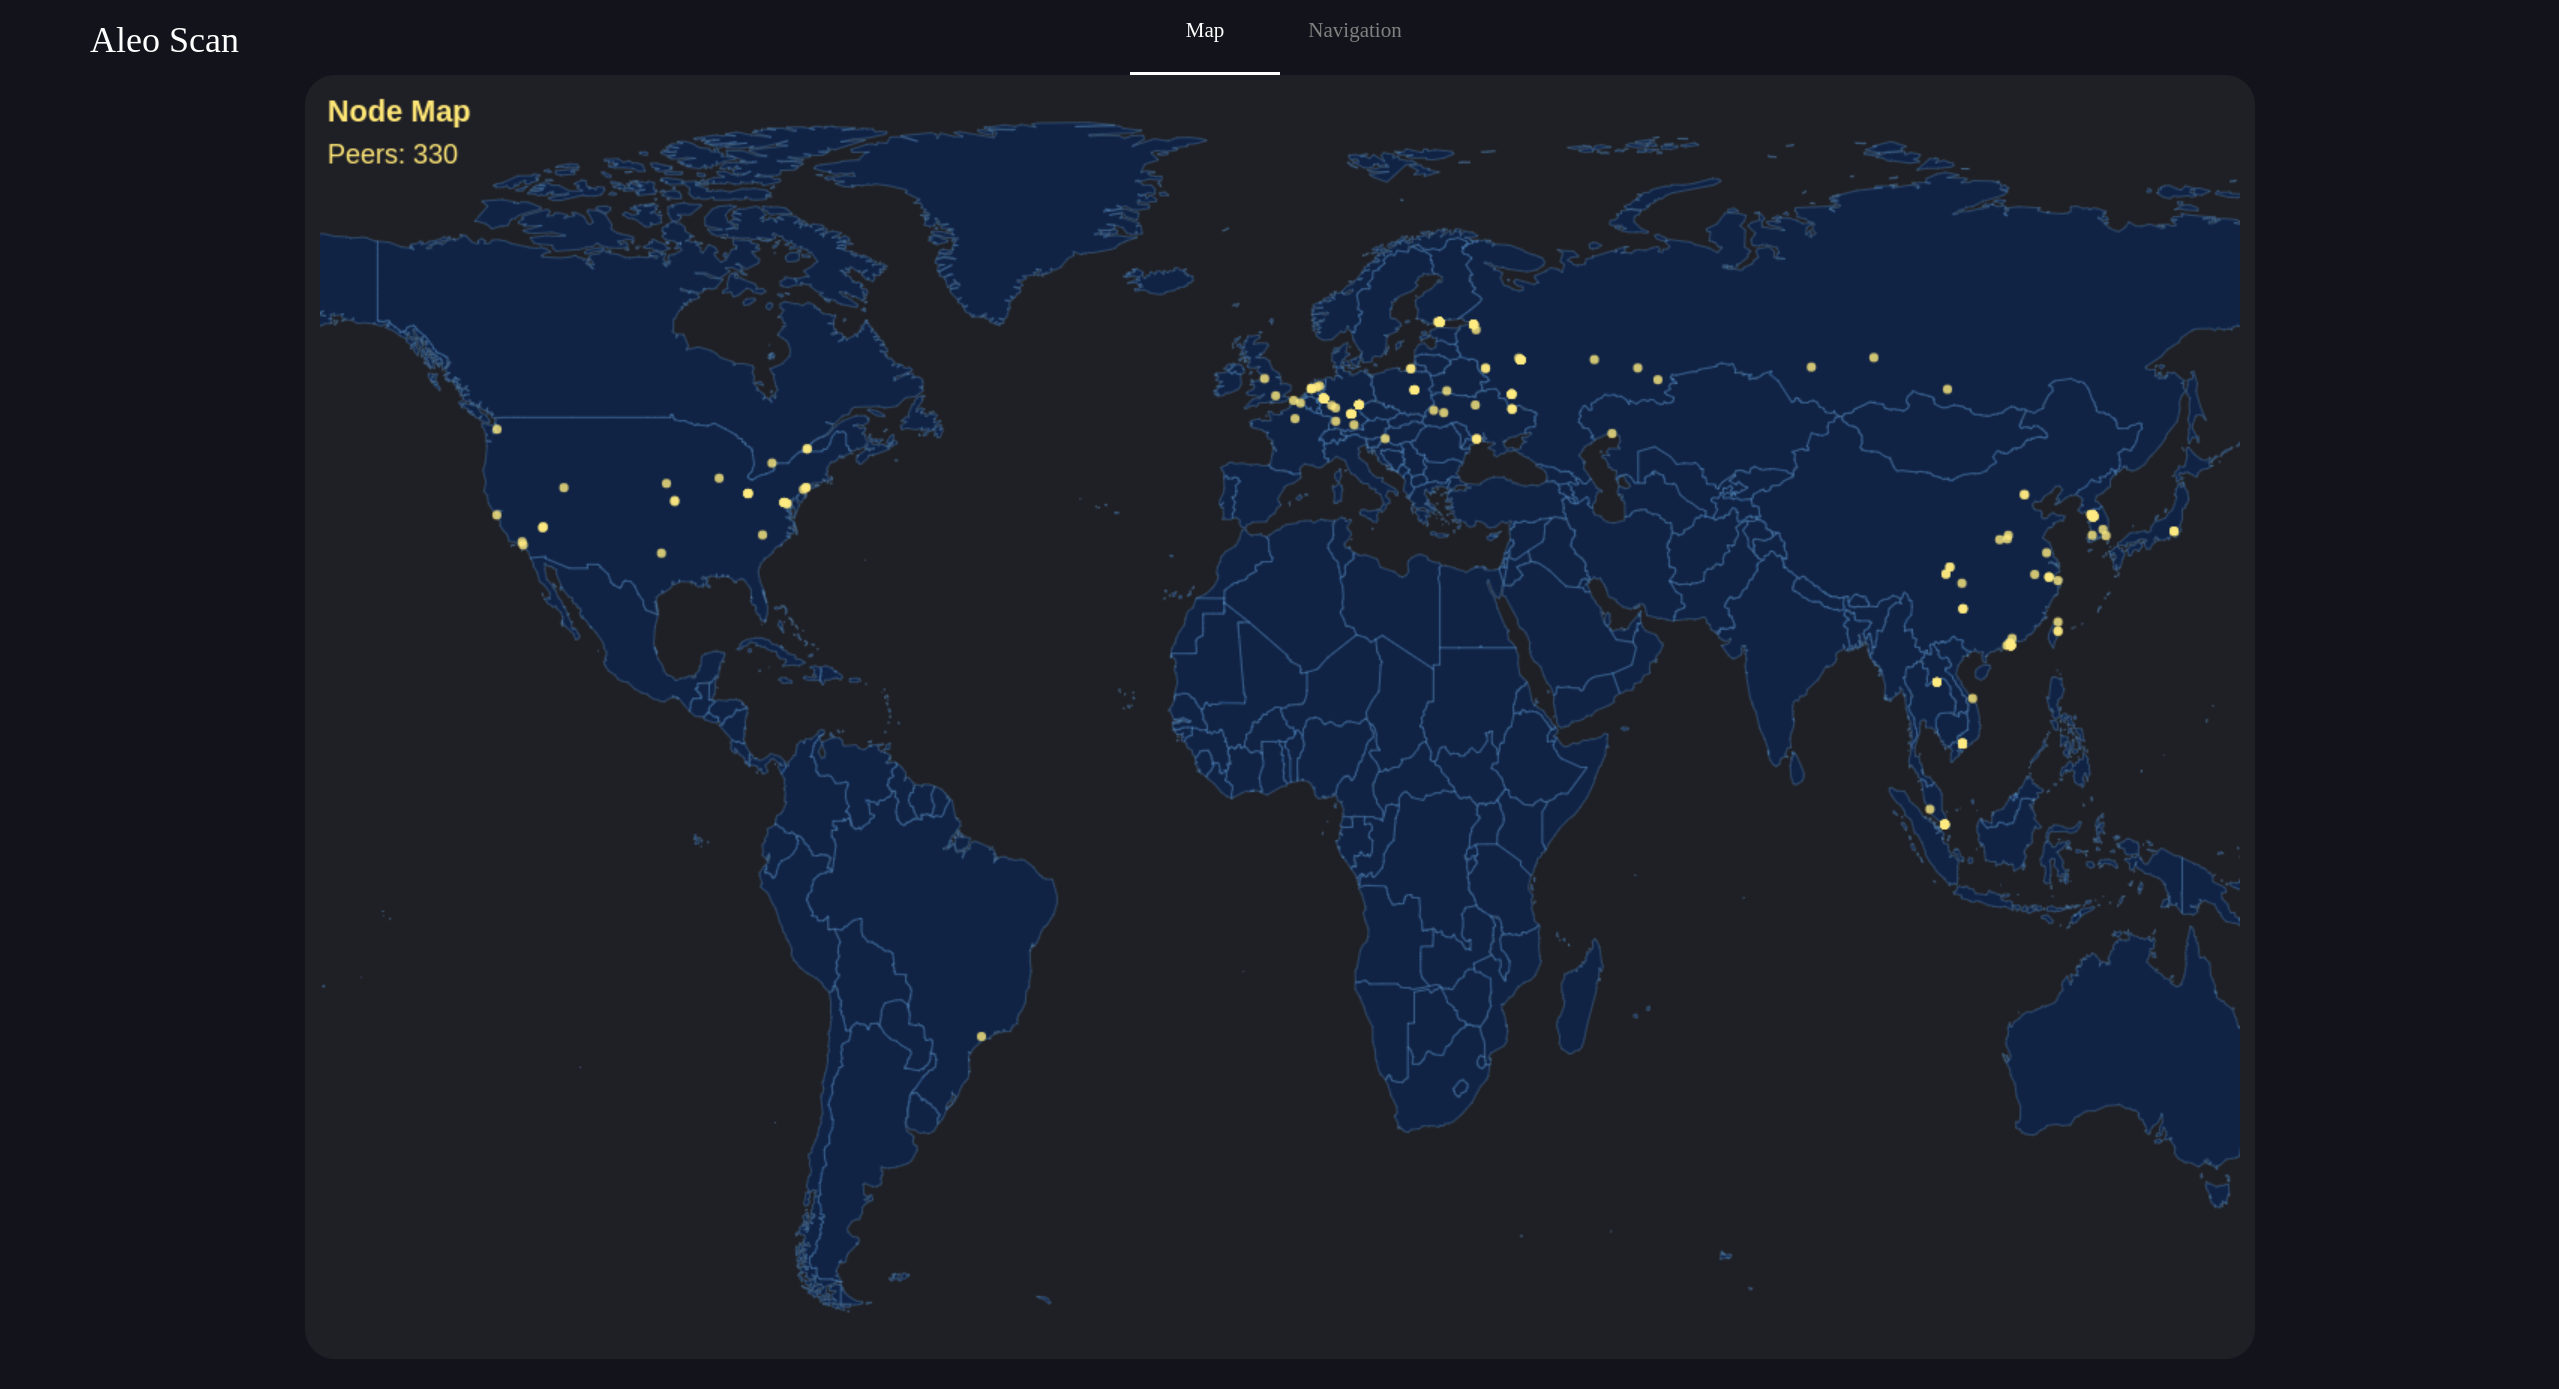Select the node marker in Brazil
This screenshot has height=1389, width=2559.
click(982, 1037)
